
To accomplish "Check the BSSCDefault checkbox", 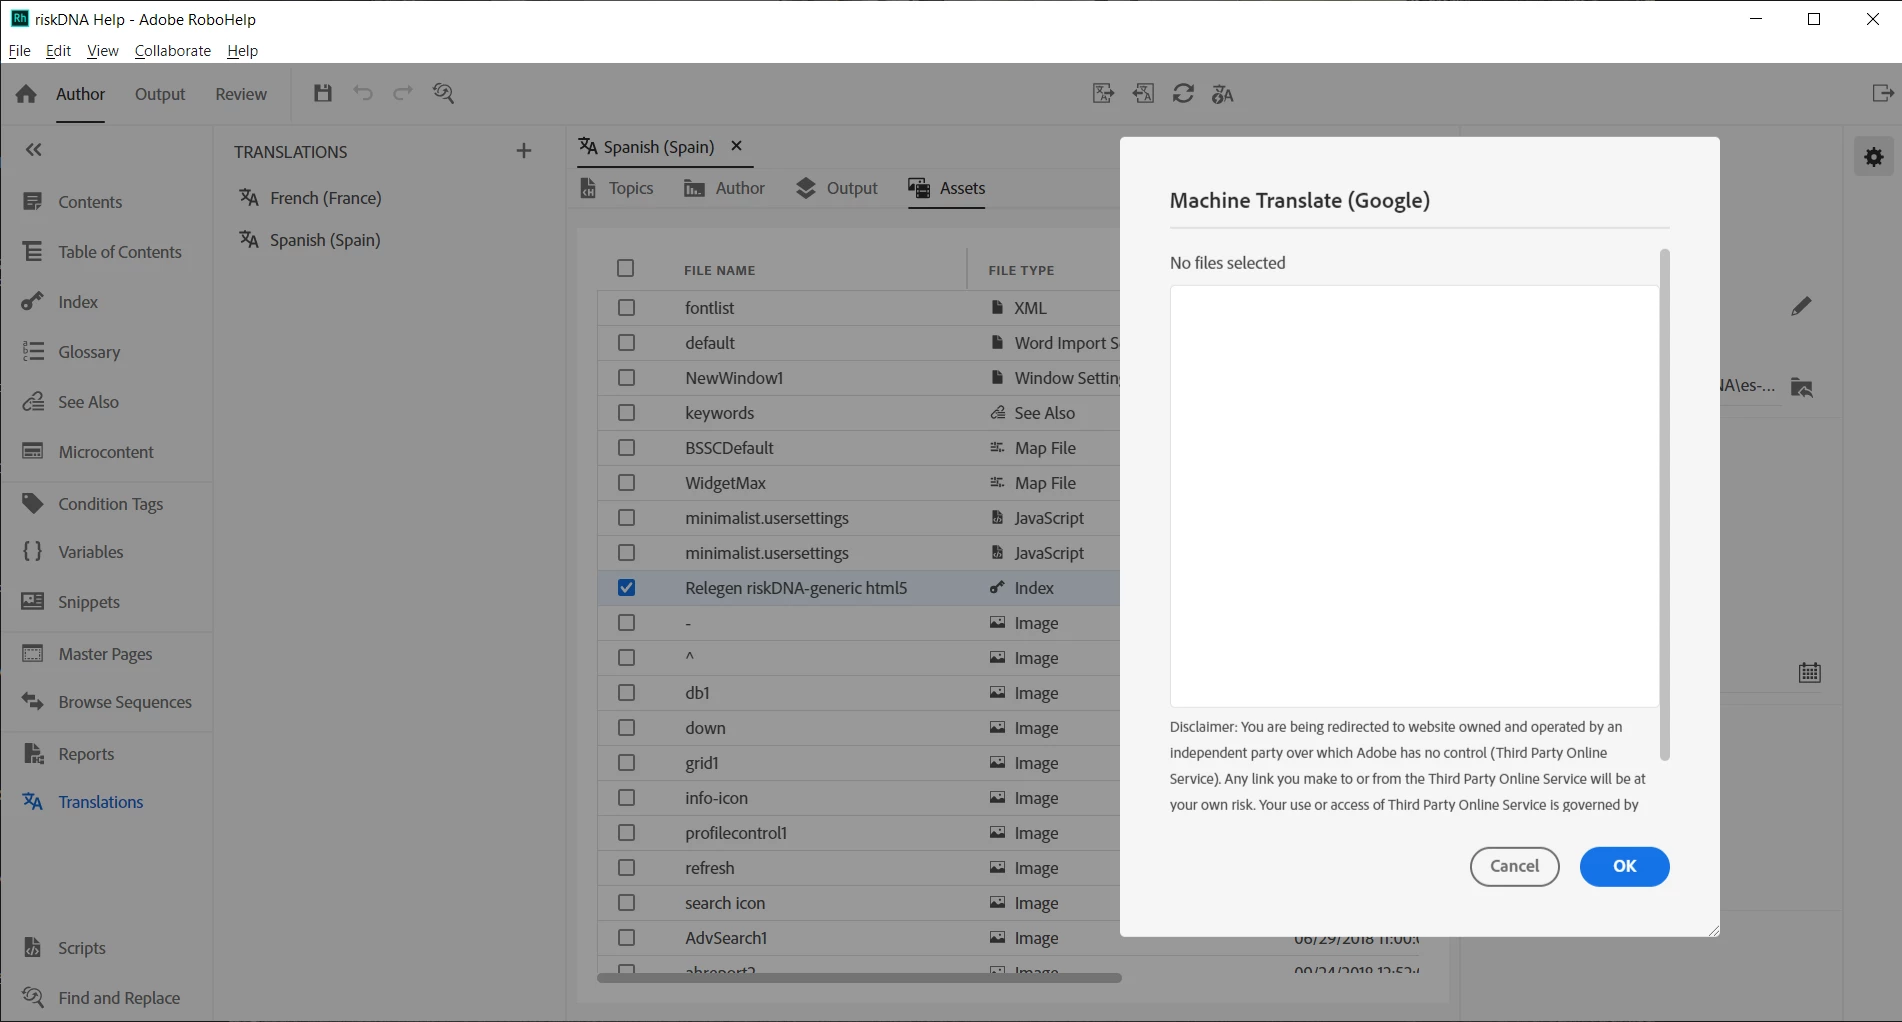I will click(x=626, y=448).
